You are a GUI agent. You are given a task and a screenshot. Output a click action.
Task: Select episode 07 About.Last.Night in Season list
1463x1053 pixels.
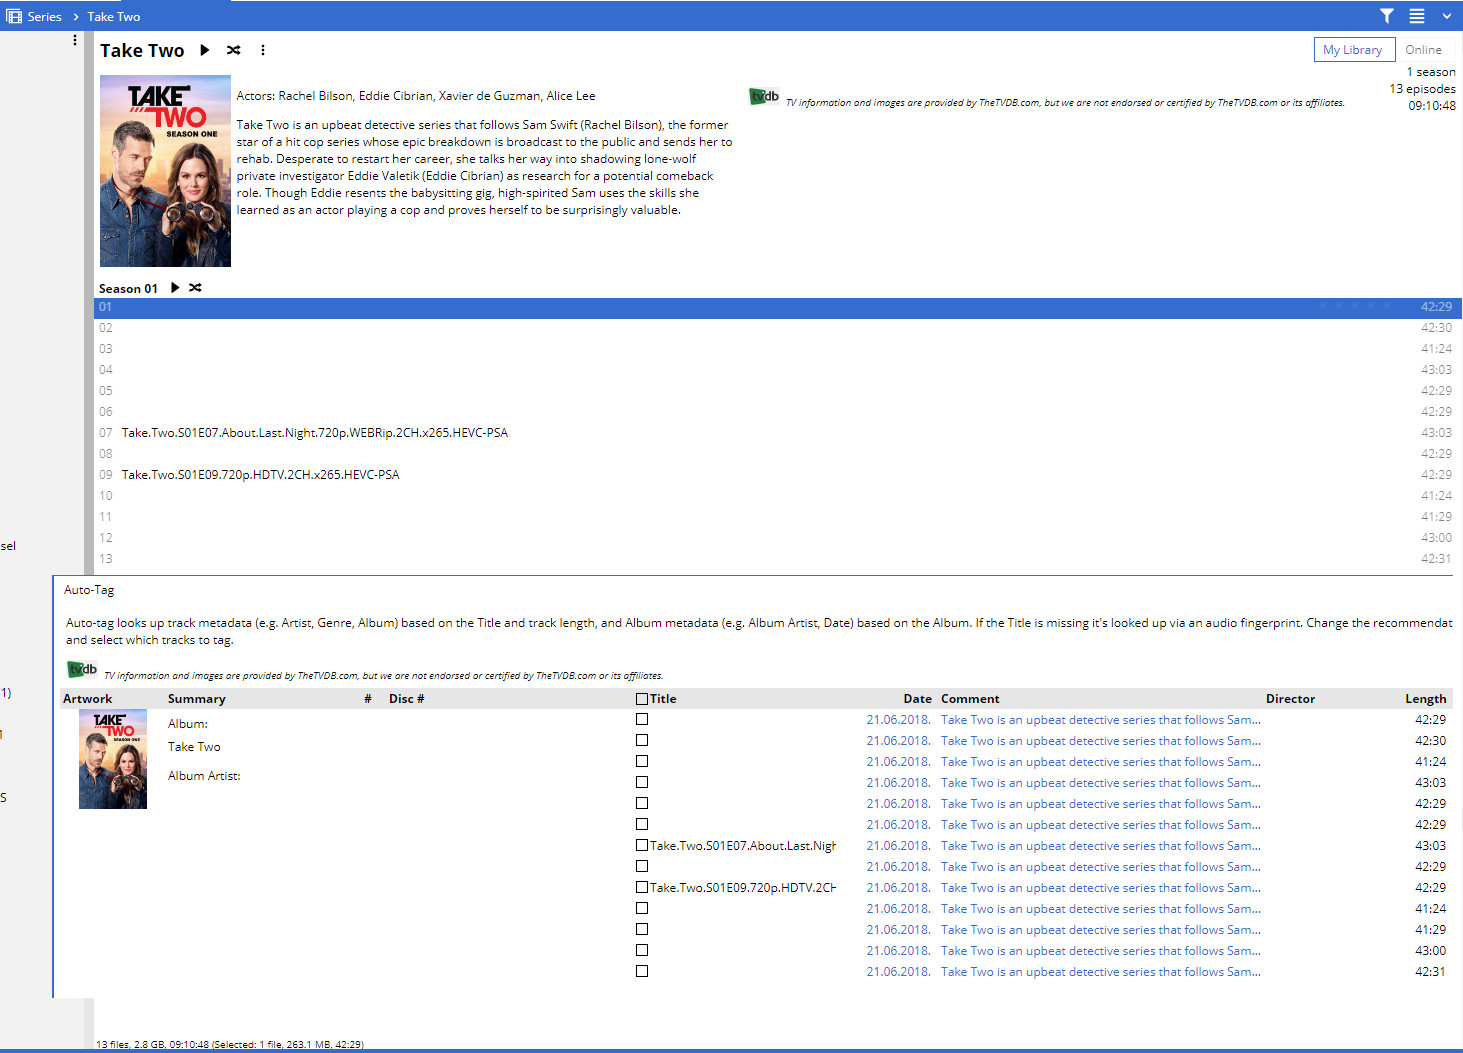[314, 433]
